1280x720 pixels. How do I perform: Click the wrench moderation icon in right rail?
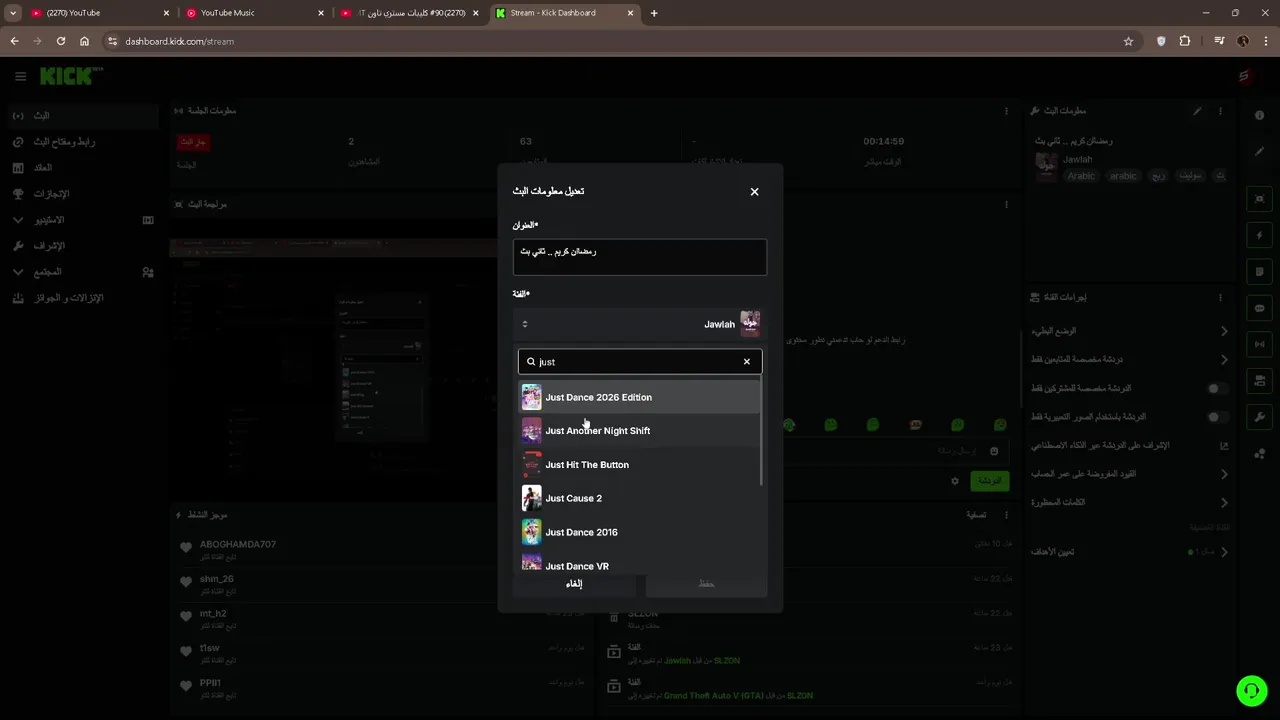click(x=1259, y=417)
